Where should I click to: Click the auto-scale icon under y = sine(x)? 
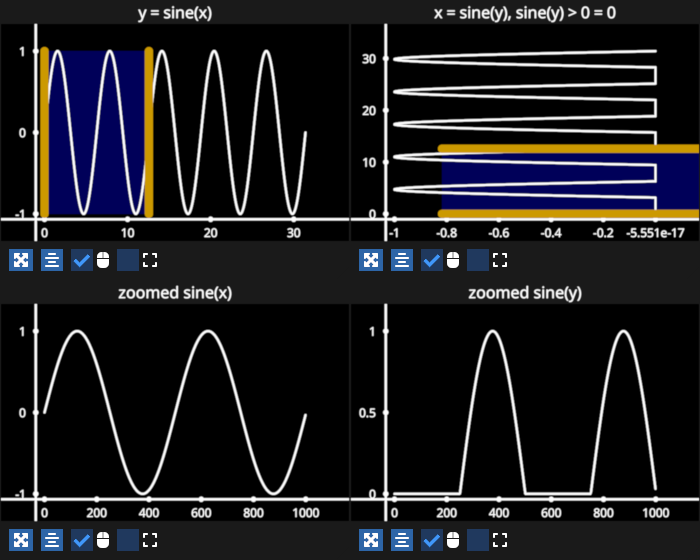coord(21,260)
